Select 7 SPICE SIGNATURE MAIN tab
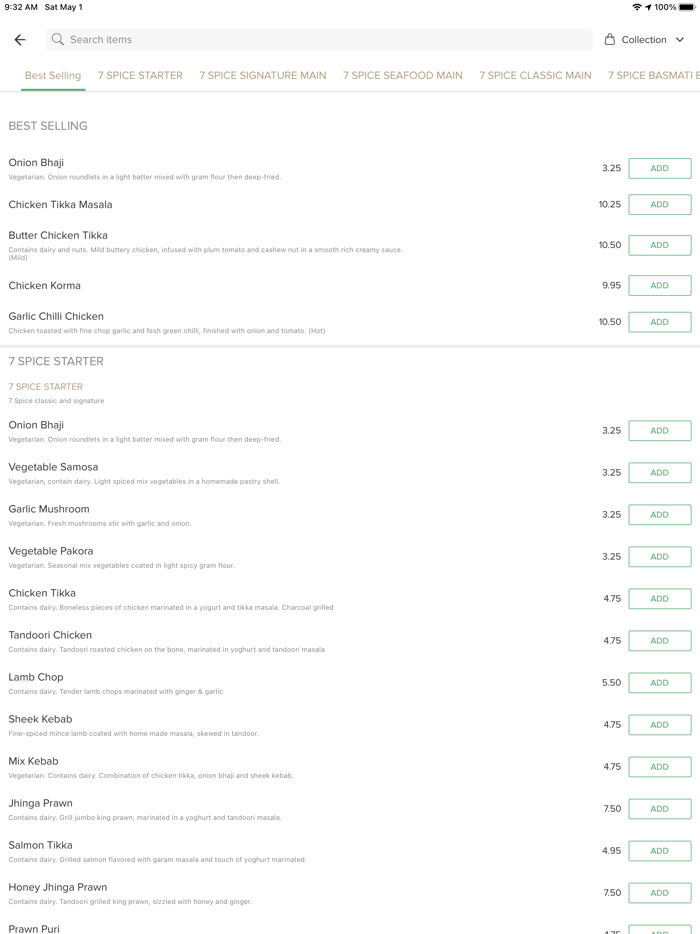The width and height of the screenshot is (700, 934). [263, 75]
